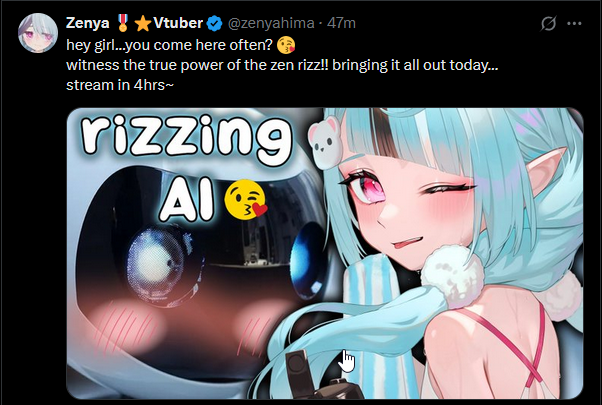
Task: Click the 'stream in 4hrs~' text
Action: (x=120, y=85)
